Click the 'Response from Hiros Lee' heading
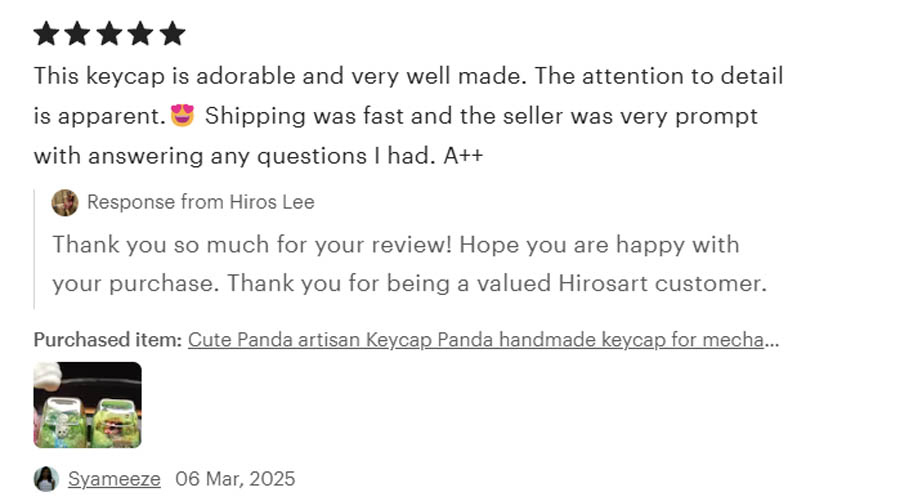The image size is (900, 501). pyautogui.click(x=201, y=202)
